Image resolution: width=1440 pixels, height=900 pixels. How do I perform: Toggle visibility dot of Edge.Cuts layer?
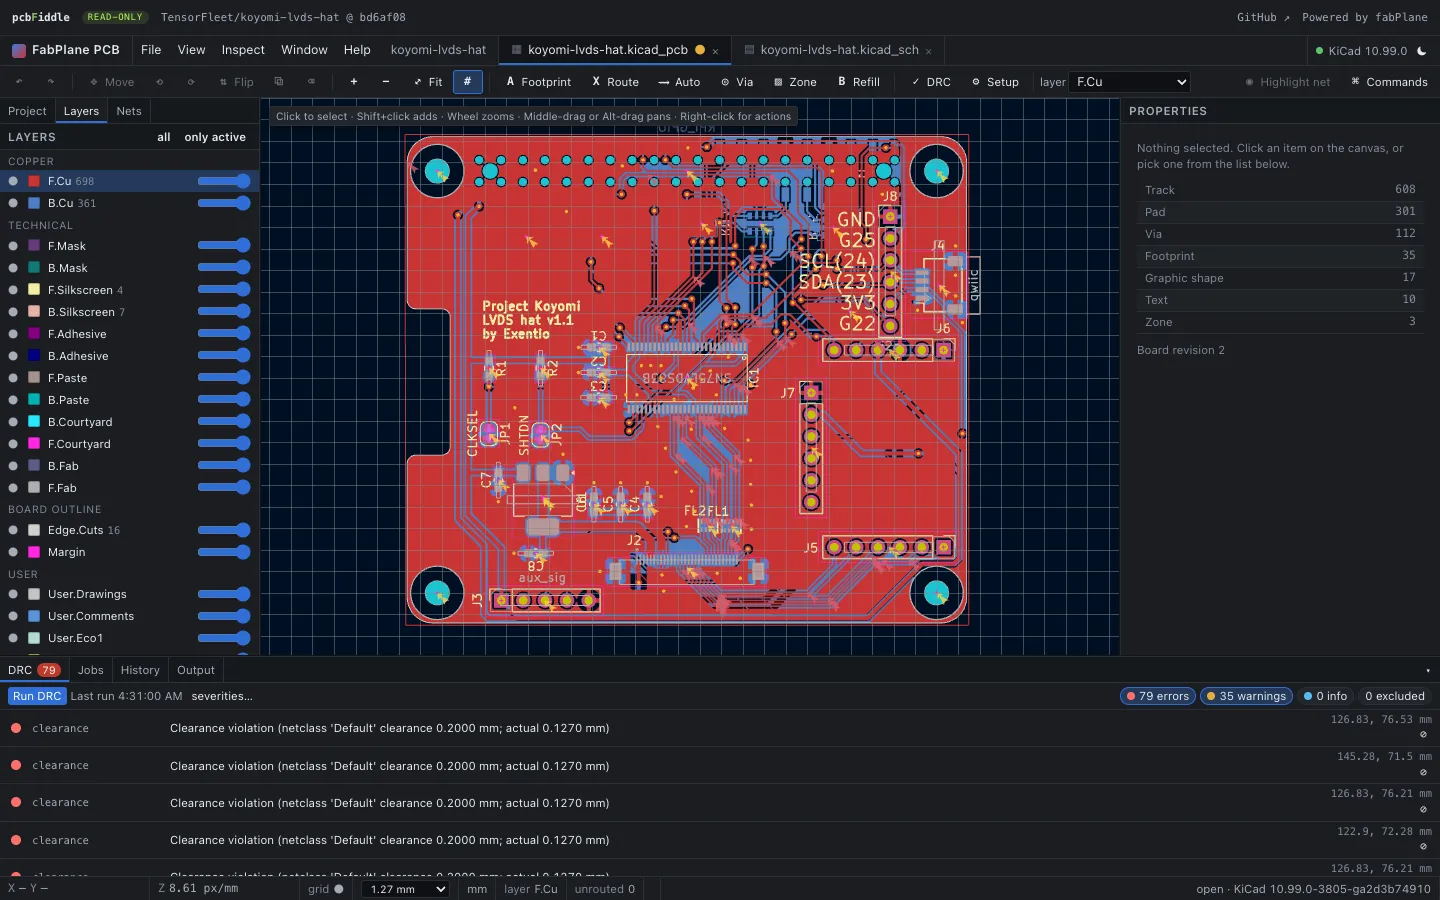coord(13,530)
